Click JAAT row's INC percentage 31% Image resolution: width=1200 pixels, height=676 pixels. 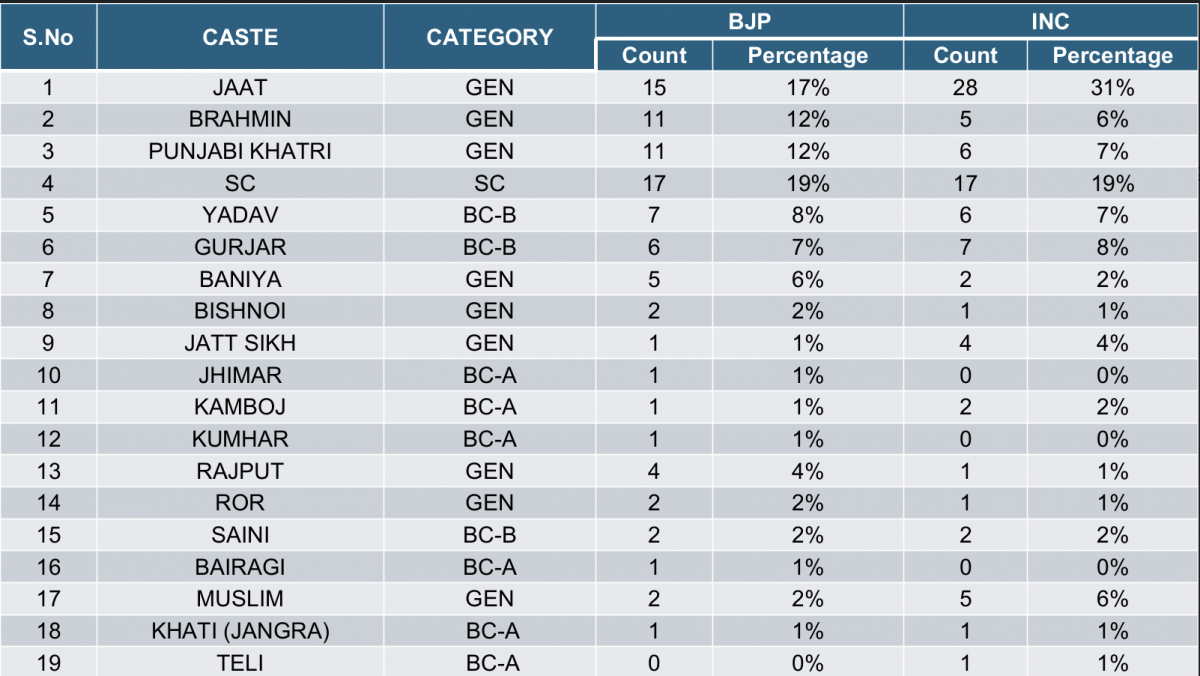pos(1112,87)
